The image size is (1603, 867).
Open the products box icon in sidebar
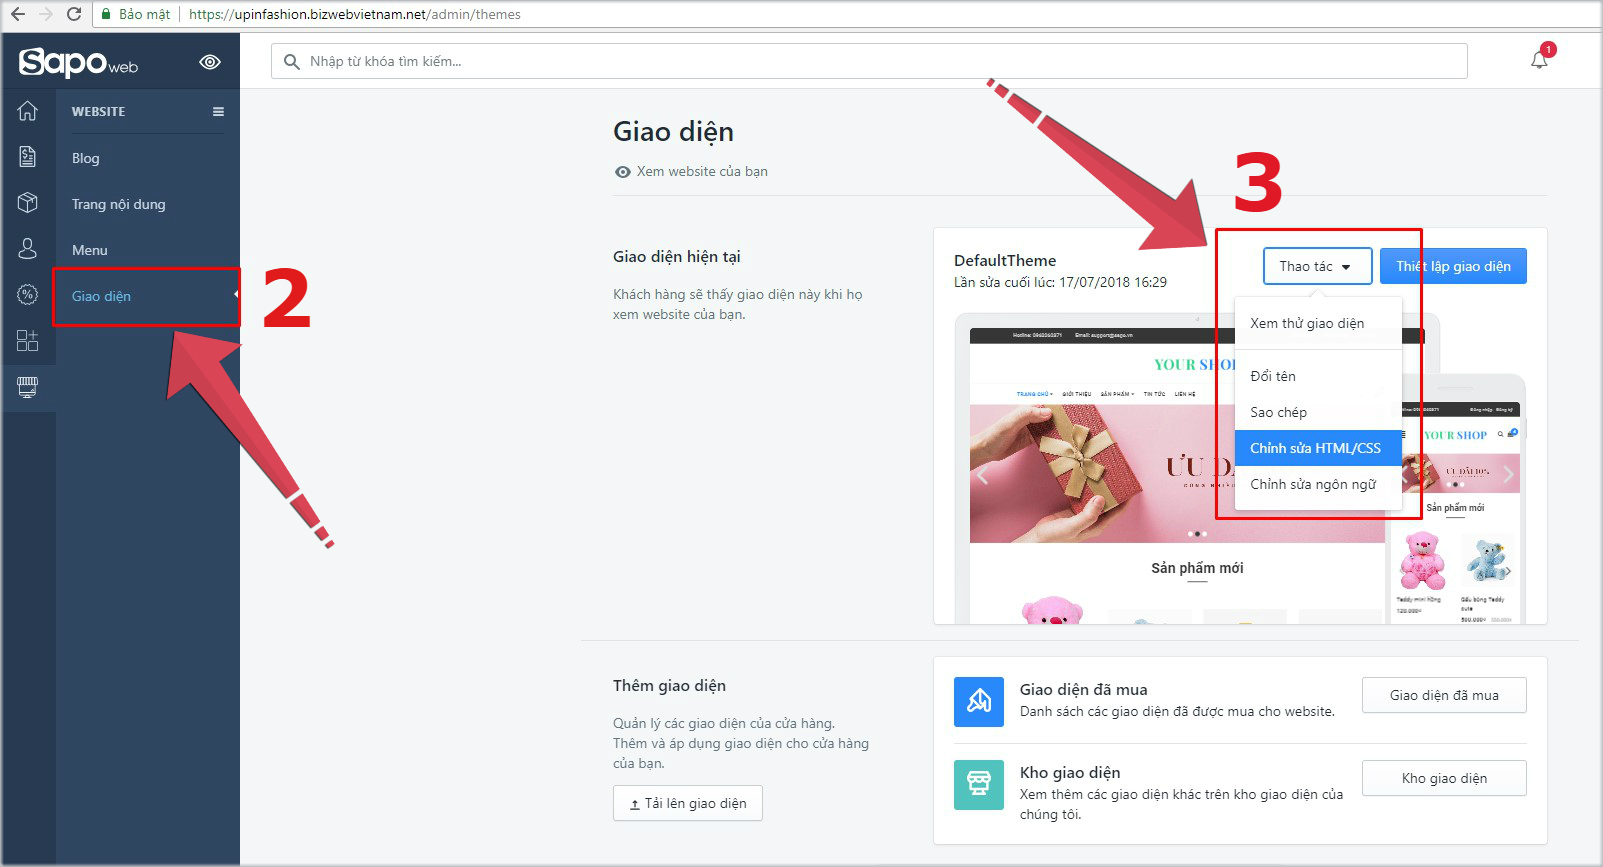28,203
